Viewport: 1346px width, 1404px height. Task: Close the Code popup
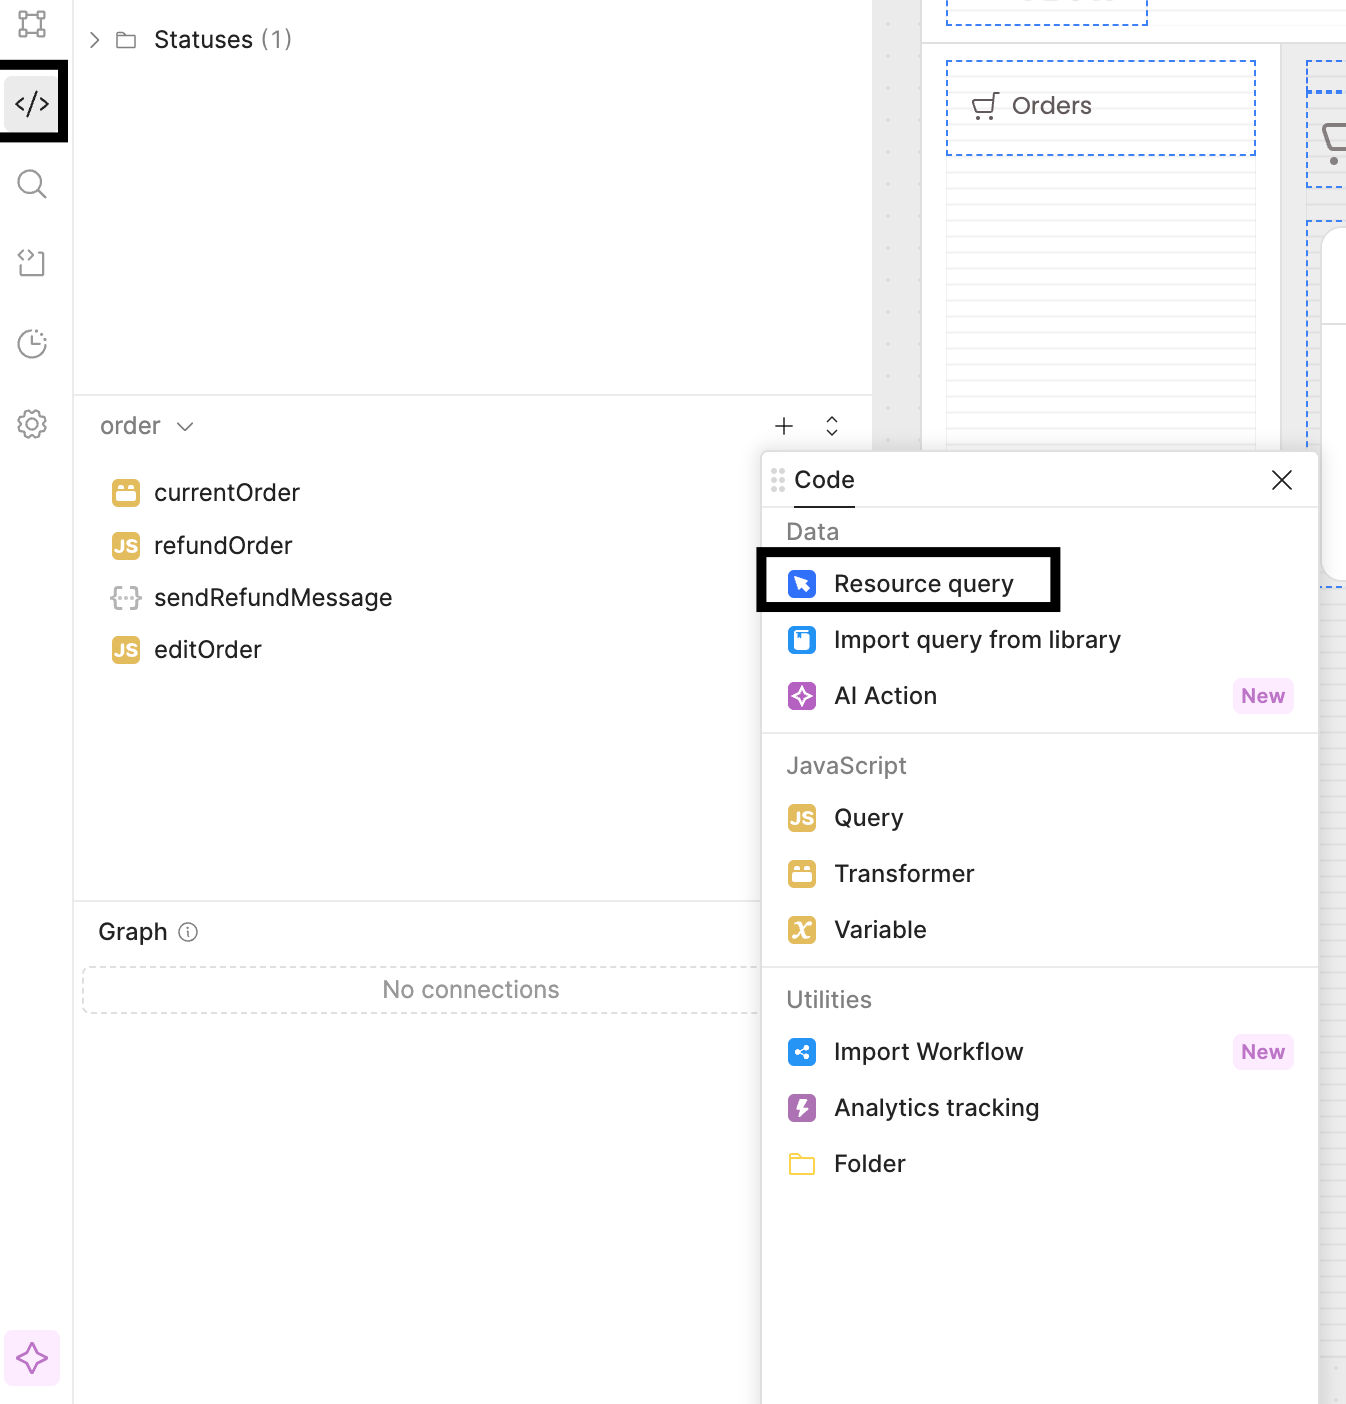[x=1282, y=480]
